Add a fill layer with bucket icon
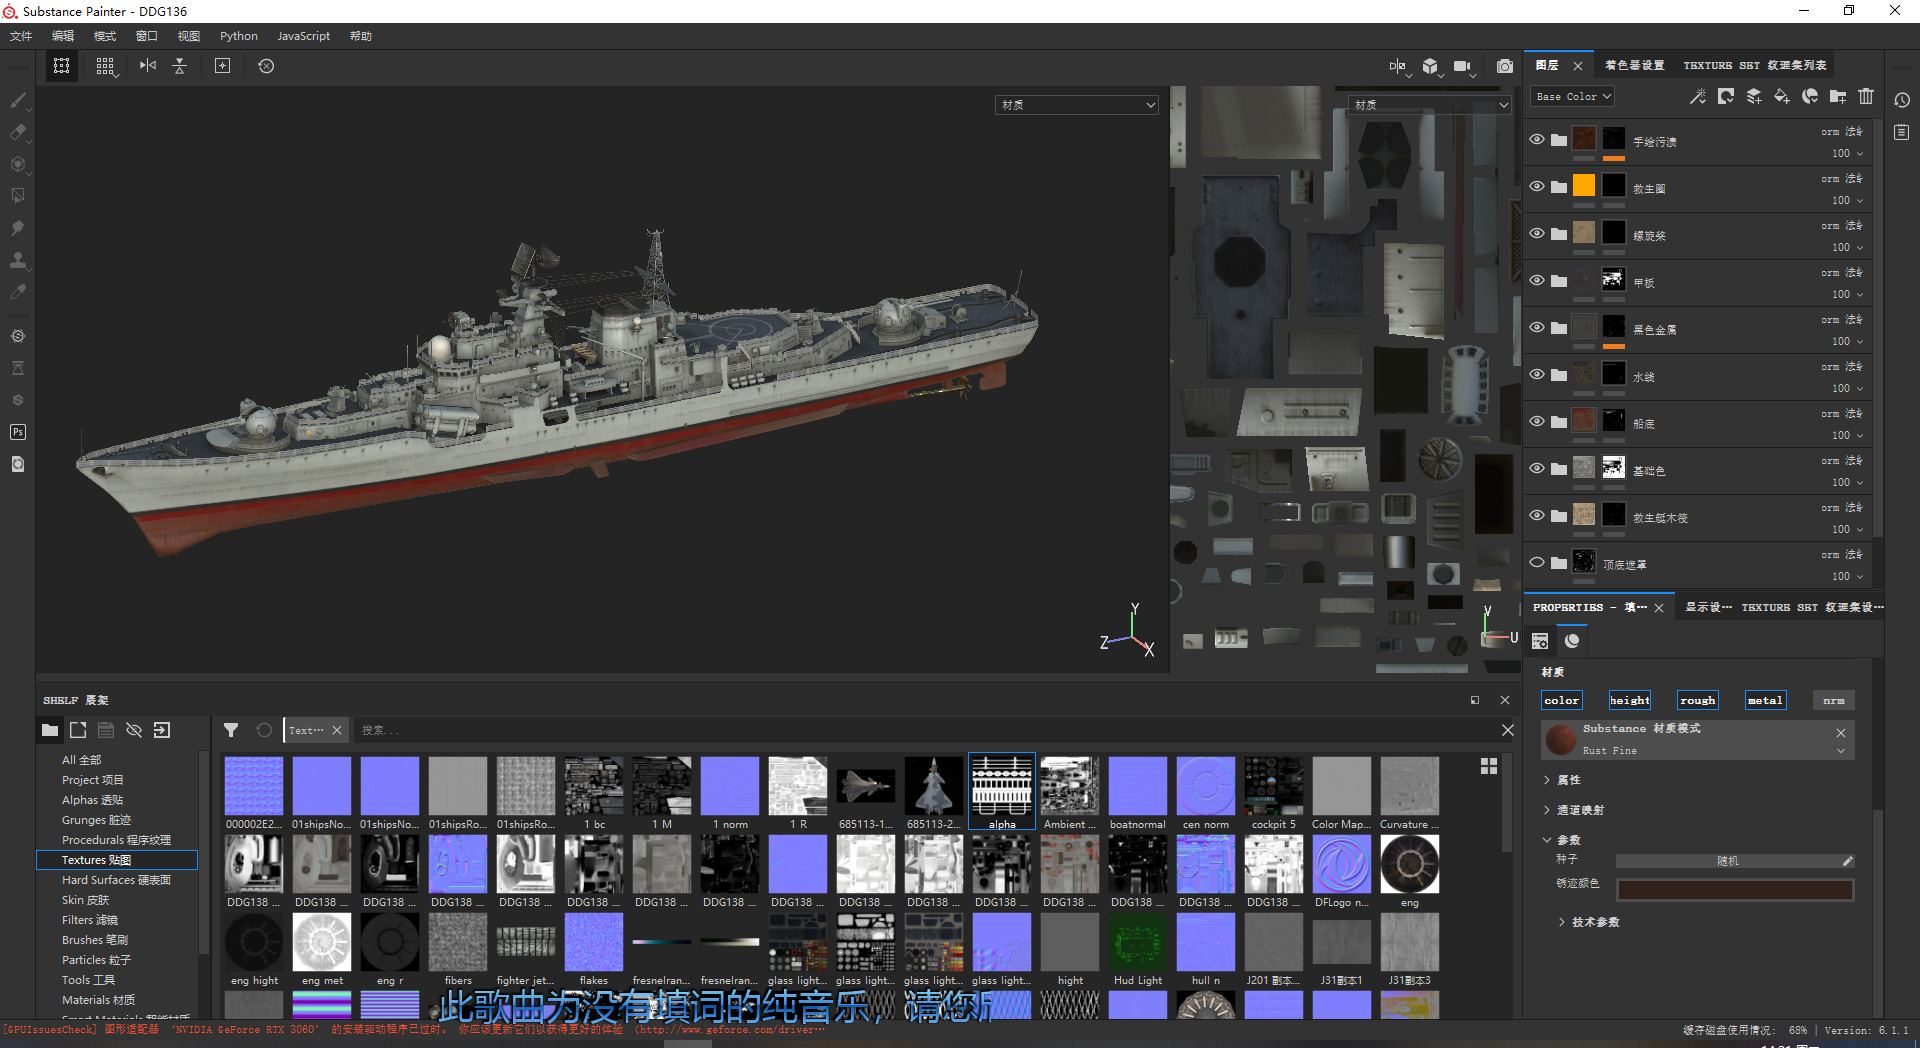The image size is (1920, 1048). pyautogui.click(x=1782, y=96)
